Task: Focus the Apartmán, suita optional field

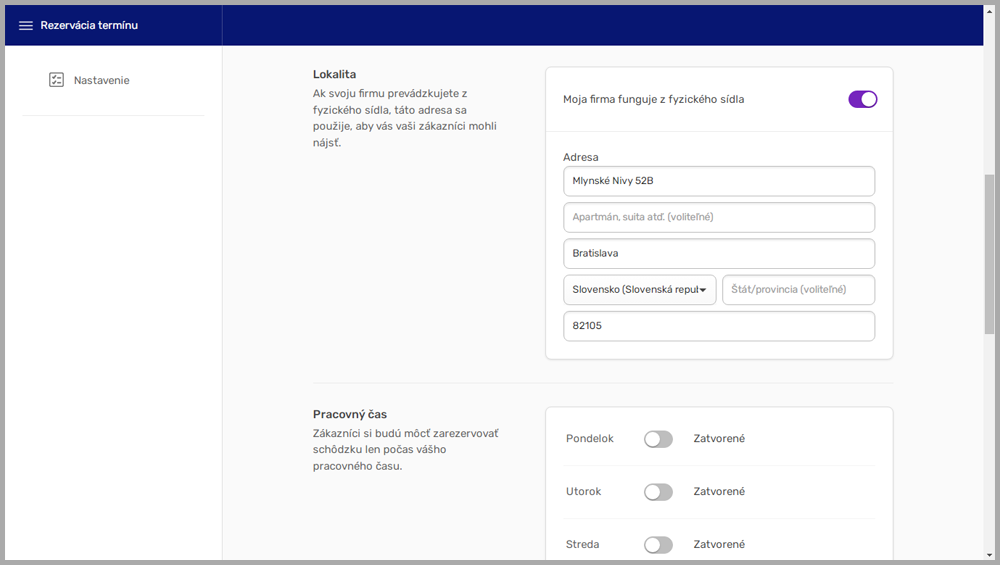Action: pos(718,217)
